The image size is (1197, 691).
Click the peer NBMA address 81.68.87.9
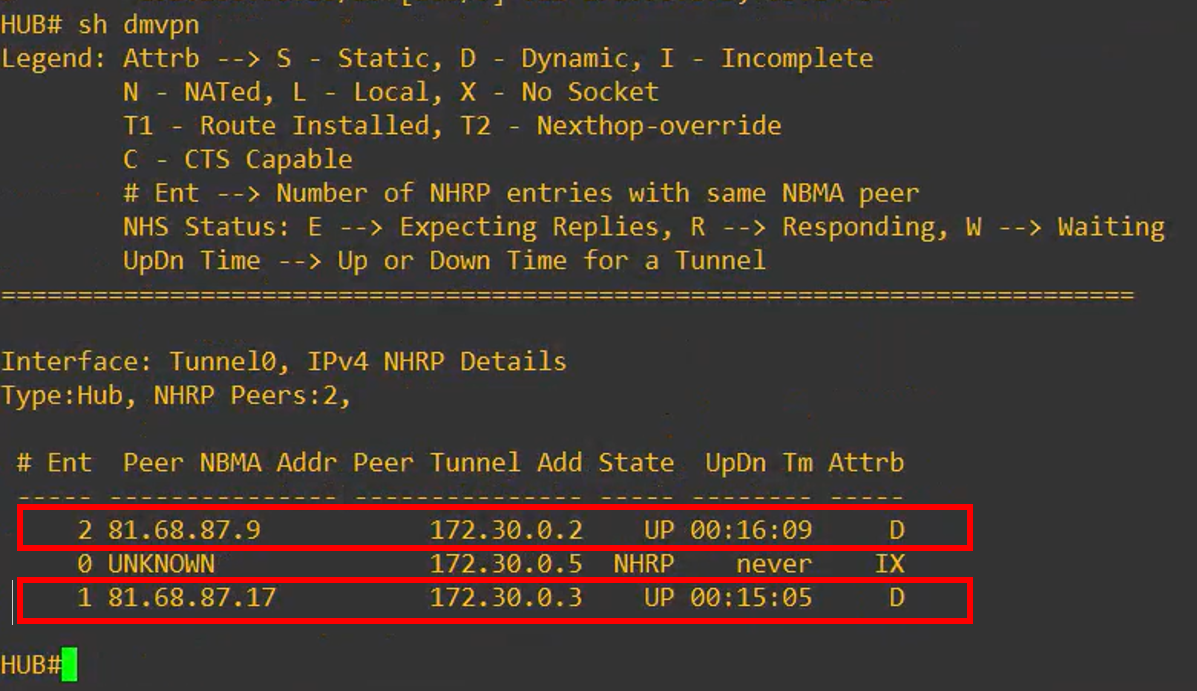coord(184,529)
